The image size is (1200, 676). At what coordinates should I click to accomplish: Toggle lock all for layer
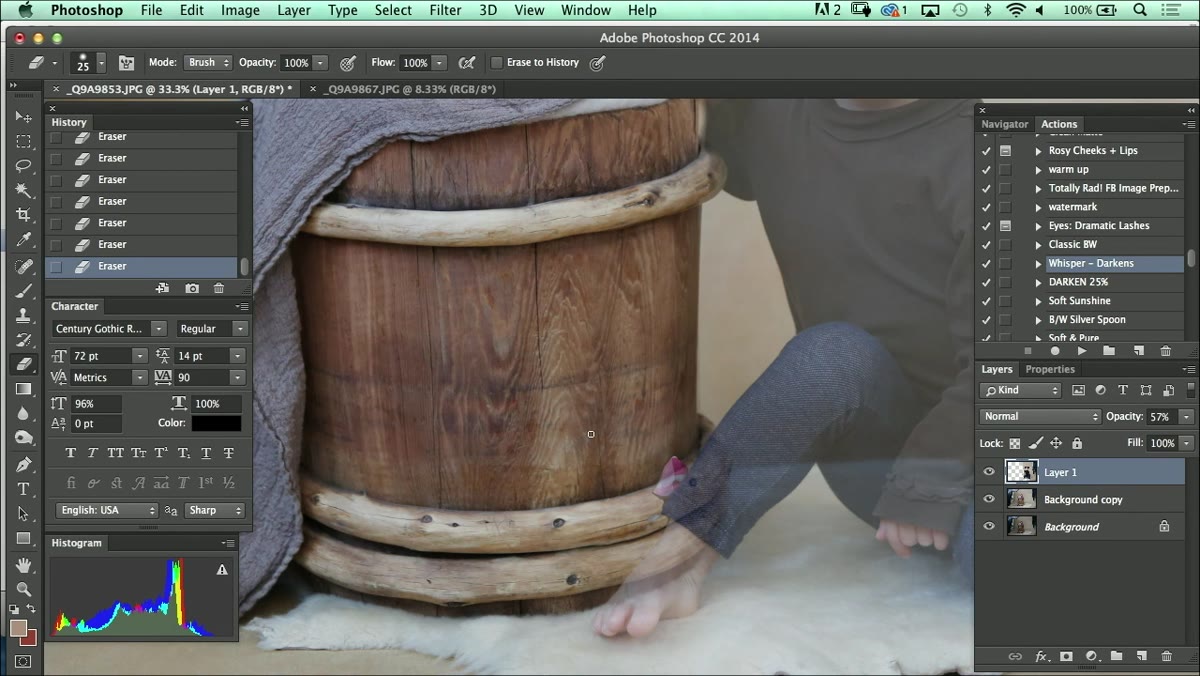pyautogui.click(x=1077, y=443)
